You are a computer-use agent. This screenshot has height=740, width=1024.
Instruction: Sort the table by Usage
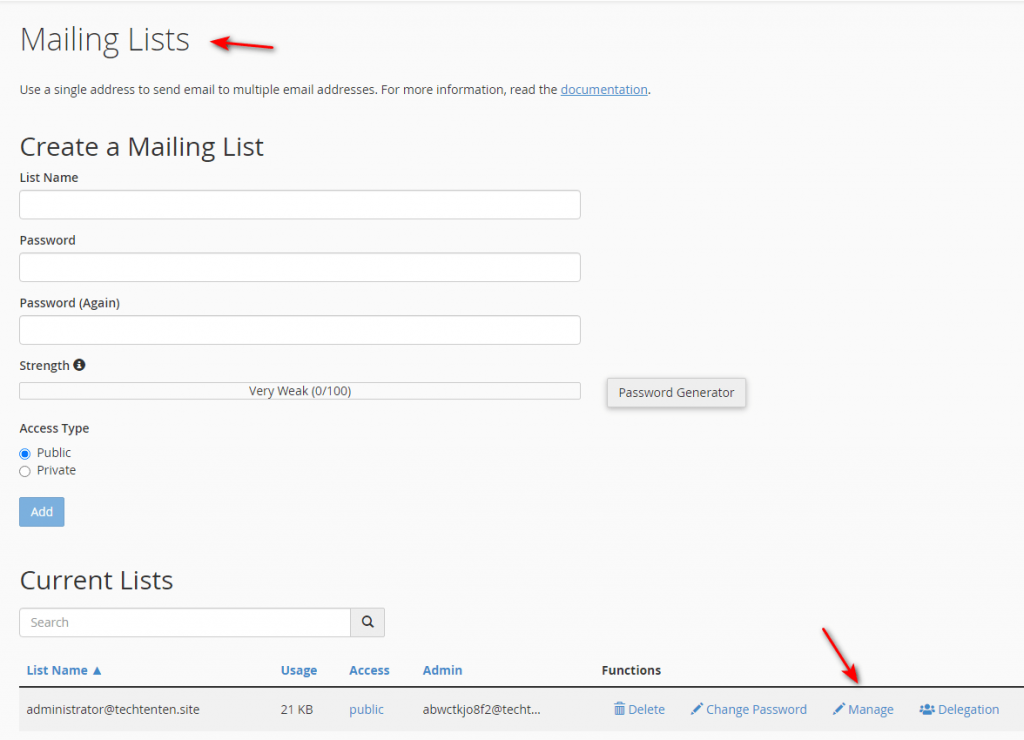click(x=297, y=670)
